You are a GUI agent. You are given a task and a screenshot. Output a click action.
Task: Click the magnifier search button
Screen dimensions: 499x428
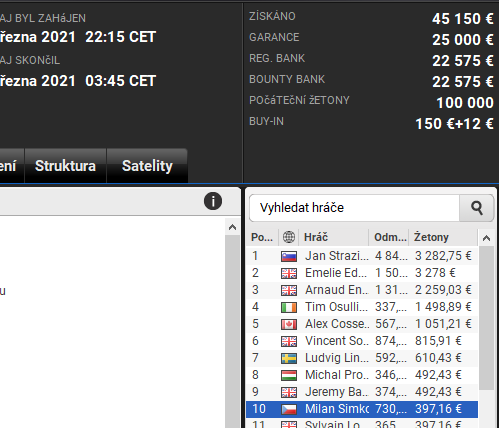coord(477,208)
